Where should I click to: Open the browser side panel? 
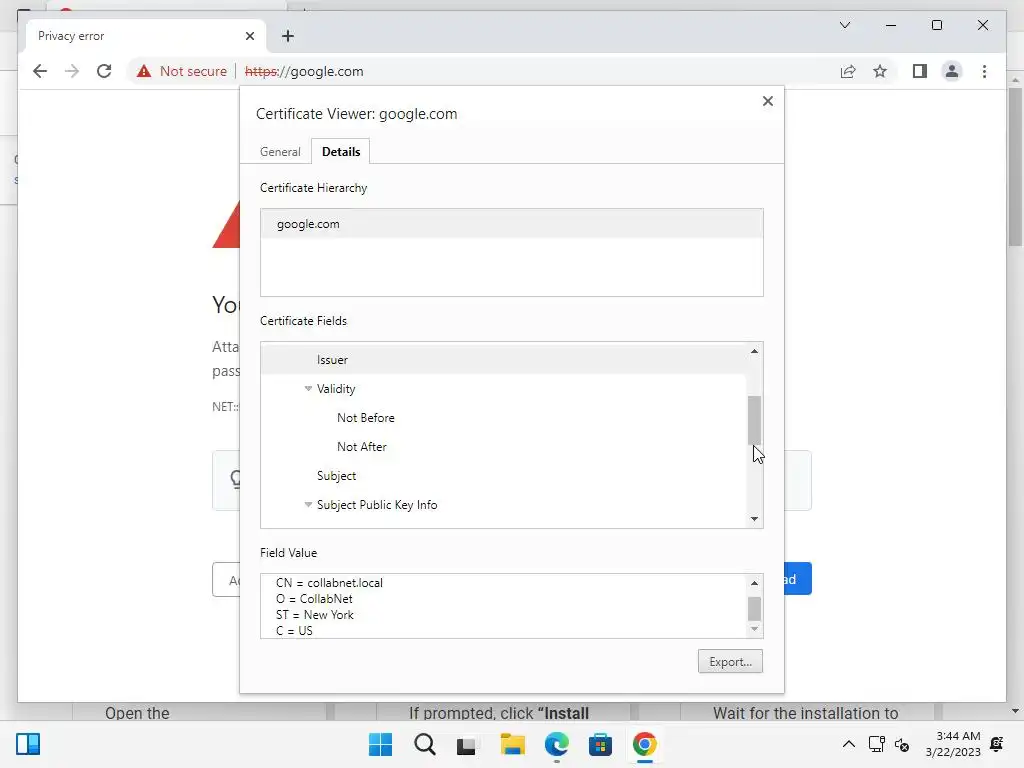click(920, 71)
